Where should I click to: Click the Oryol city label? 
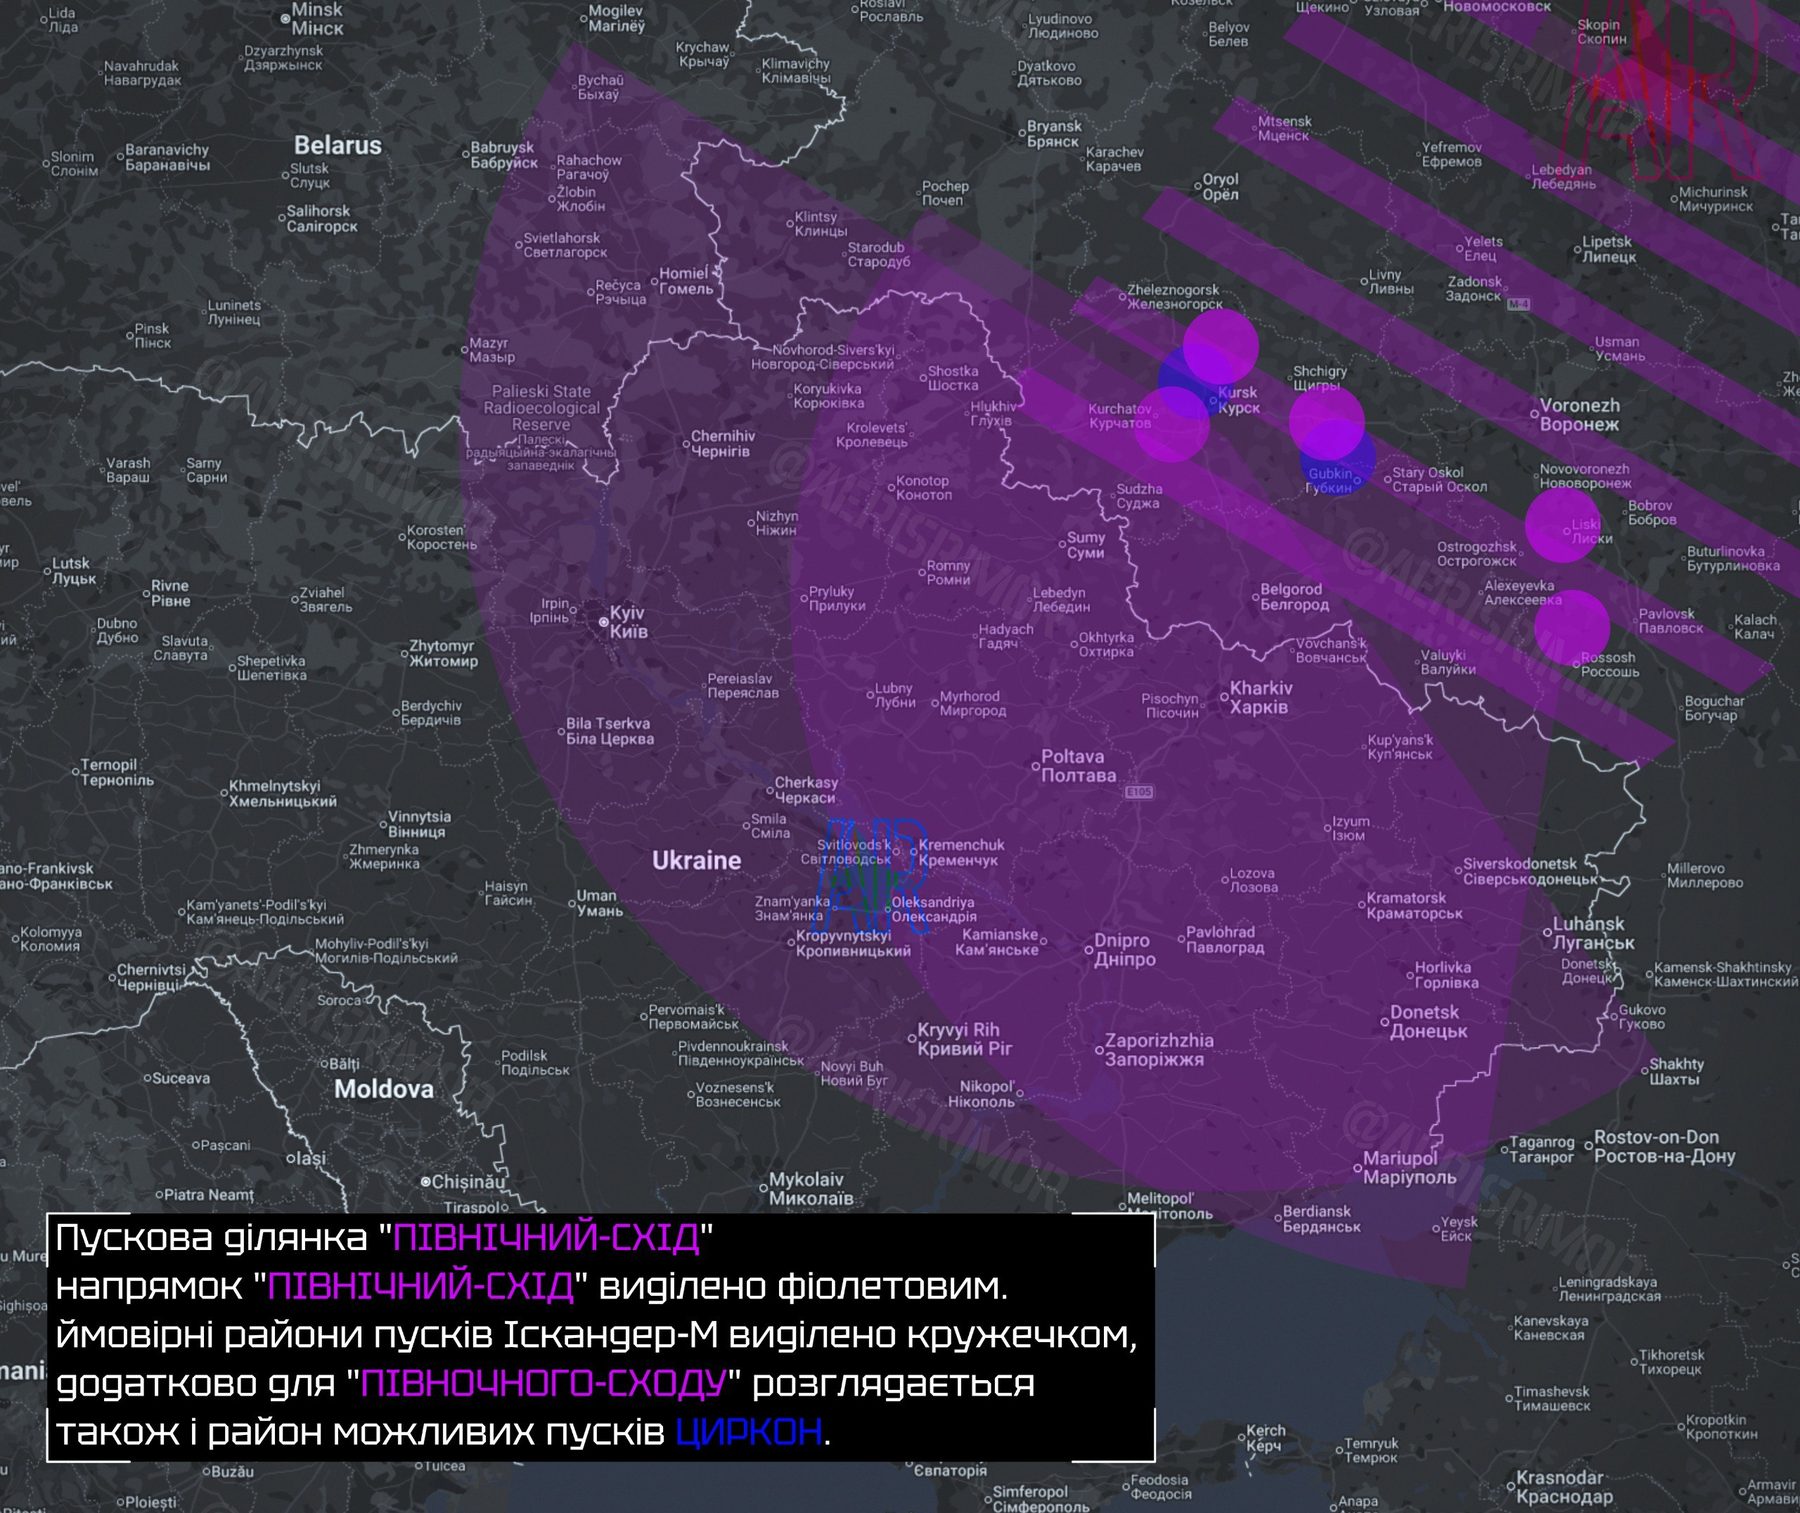1220,187
